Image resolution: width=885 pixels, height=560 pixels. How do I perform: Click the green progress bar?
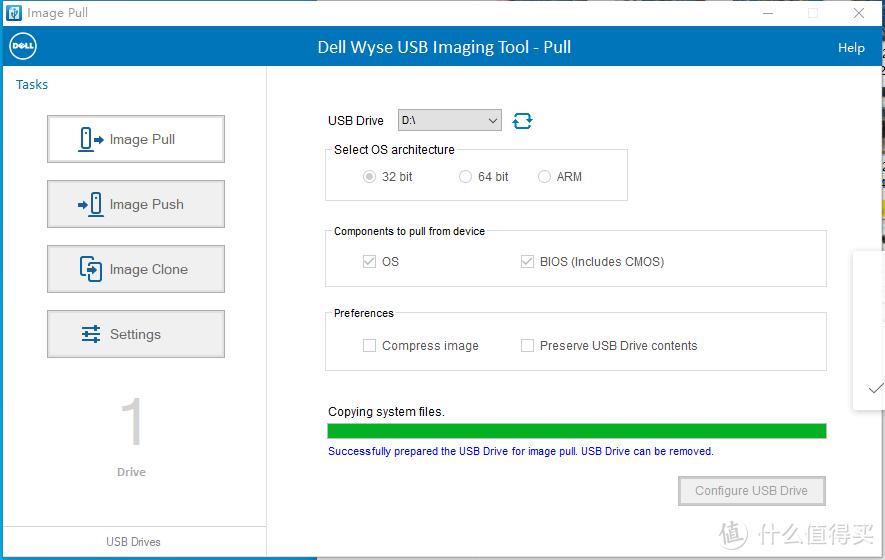pos(576,431)
